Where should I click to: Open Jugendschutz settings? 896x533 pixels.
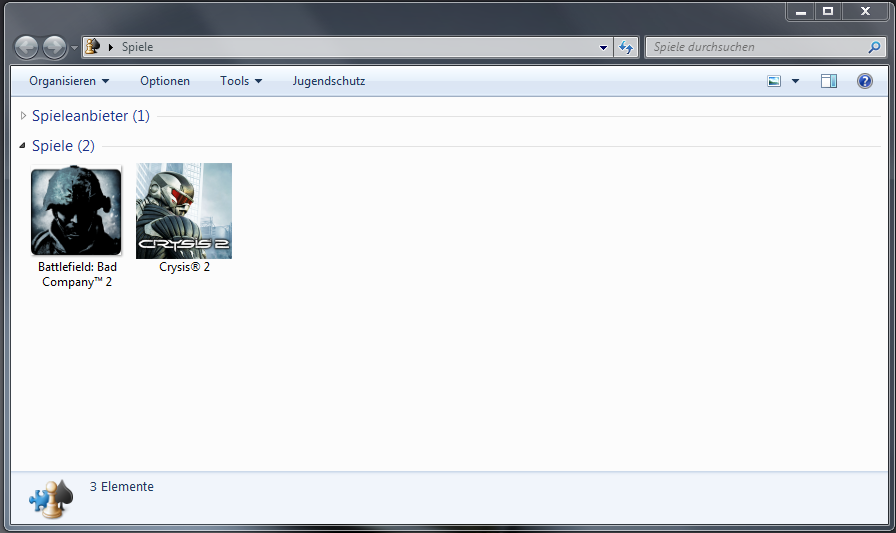click(x=329, y=81)
